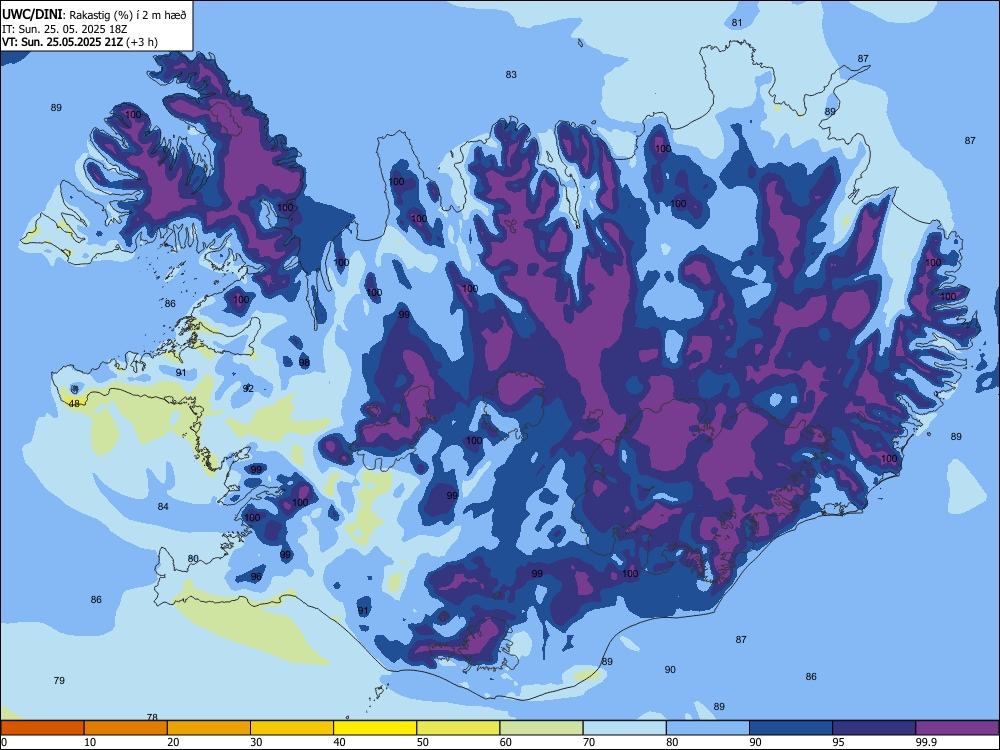Screen dimensions: 1000x750
Task: Click the 'UWC/DINI' title text
Action: point(33,14)
